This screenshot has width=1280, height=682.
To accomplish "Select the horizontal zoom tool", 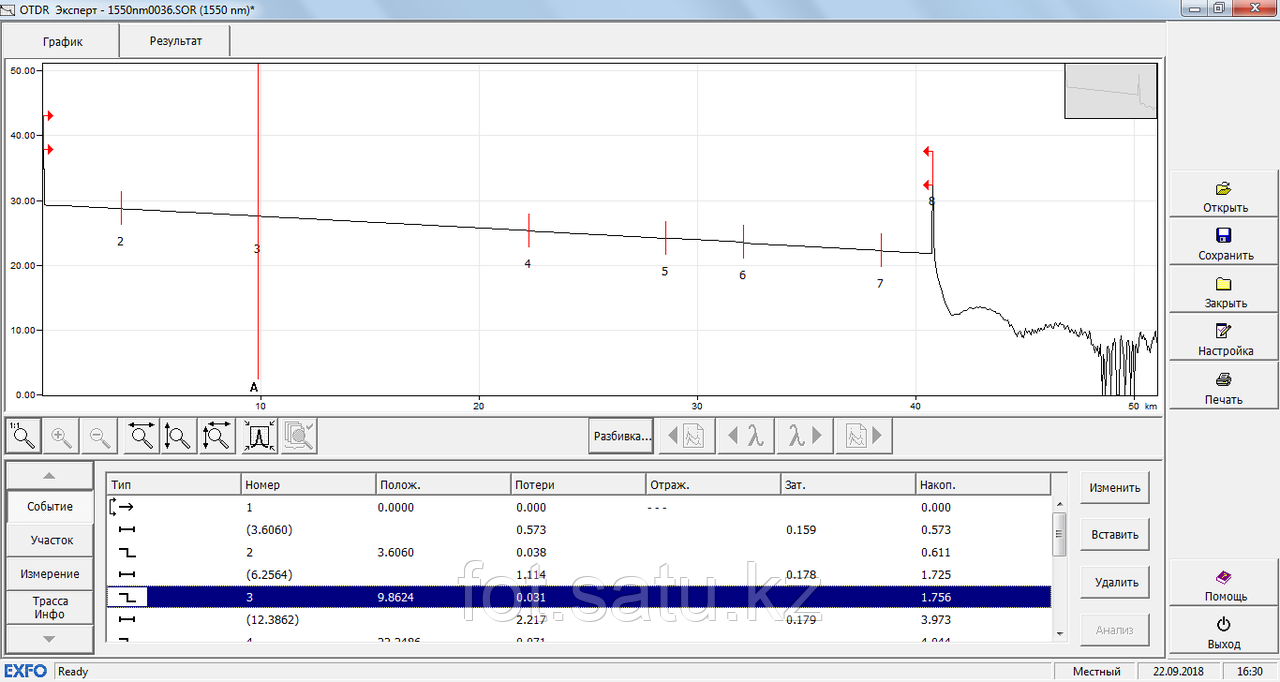I will point(141,436).
